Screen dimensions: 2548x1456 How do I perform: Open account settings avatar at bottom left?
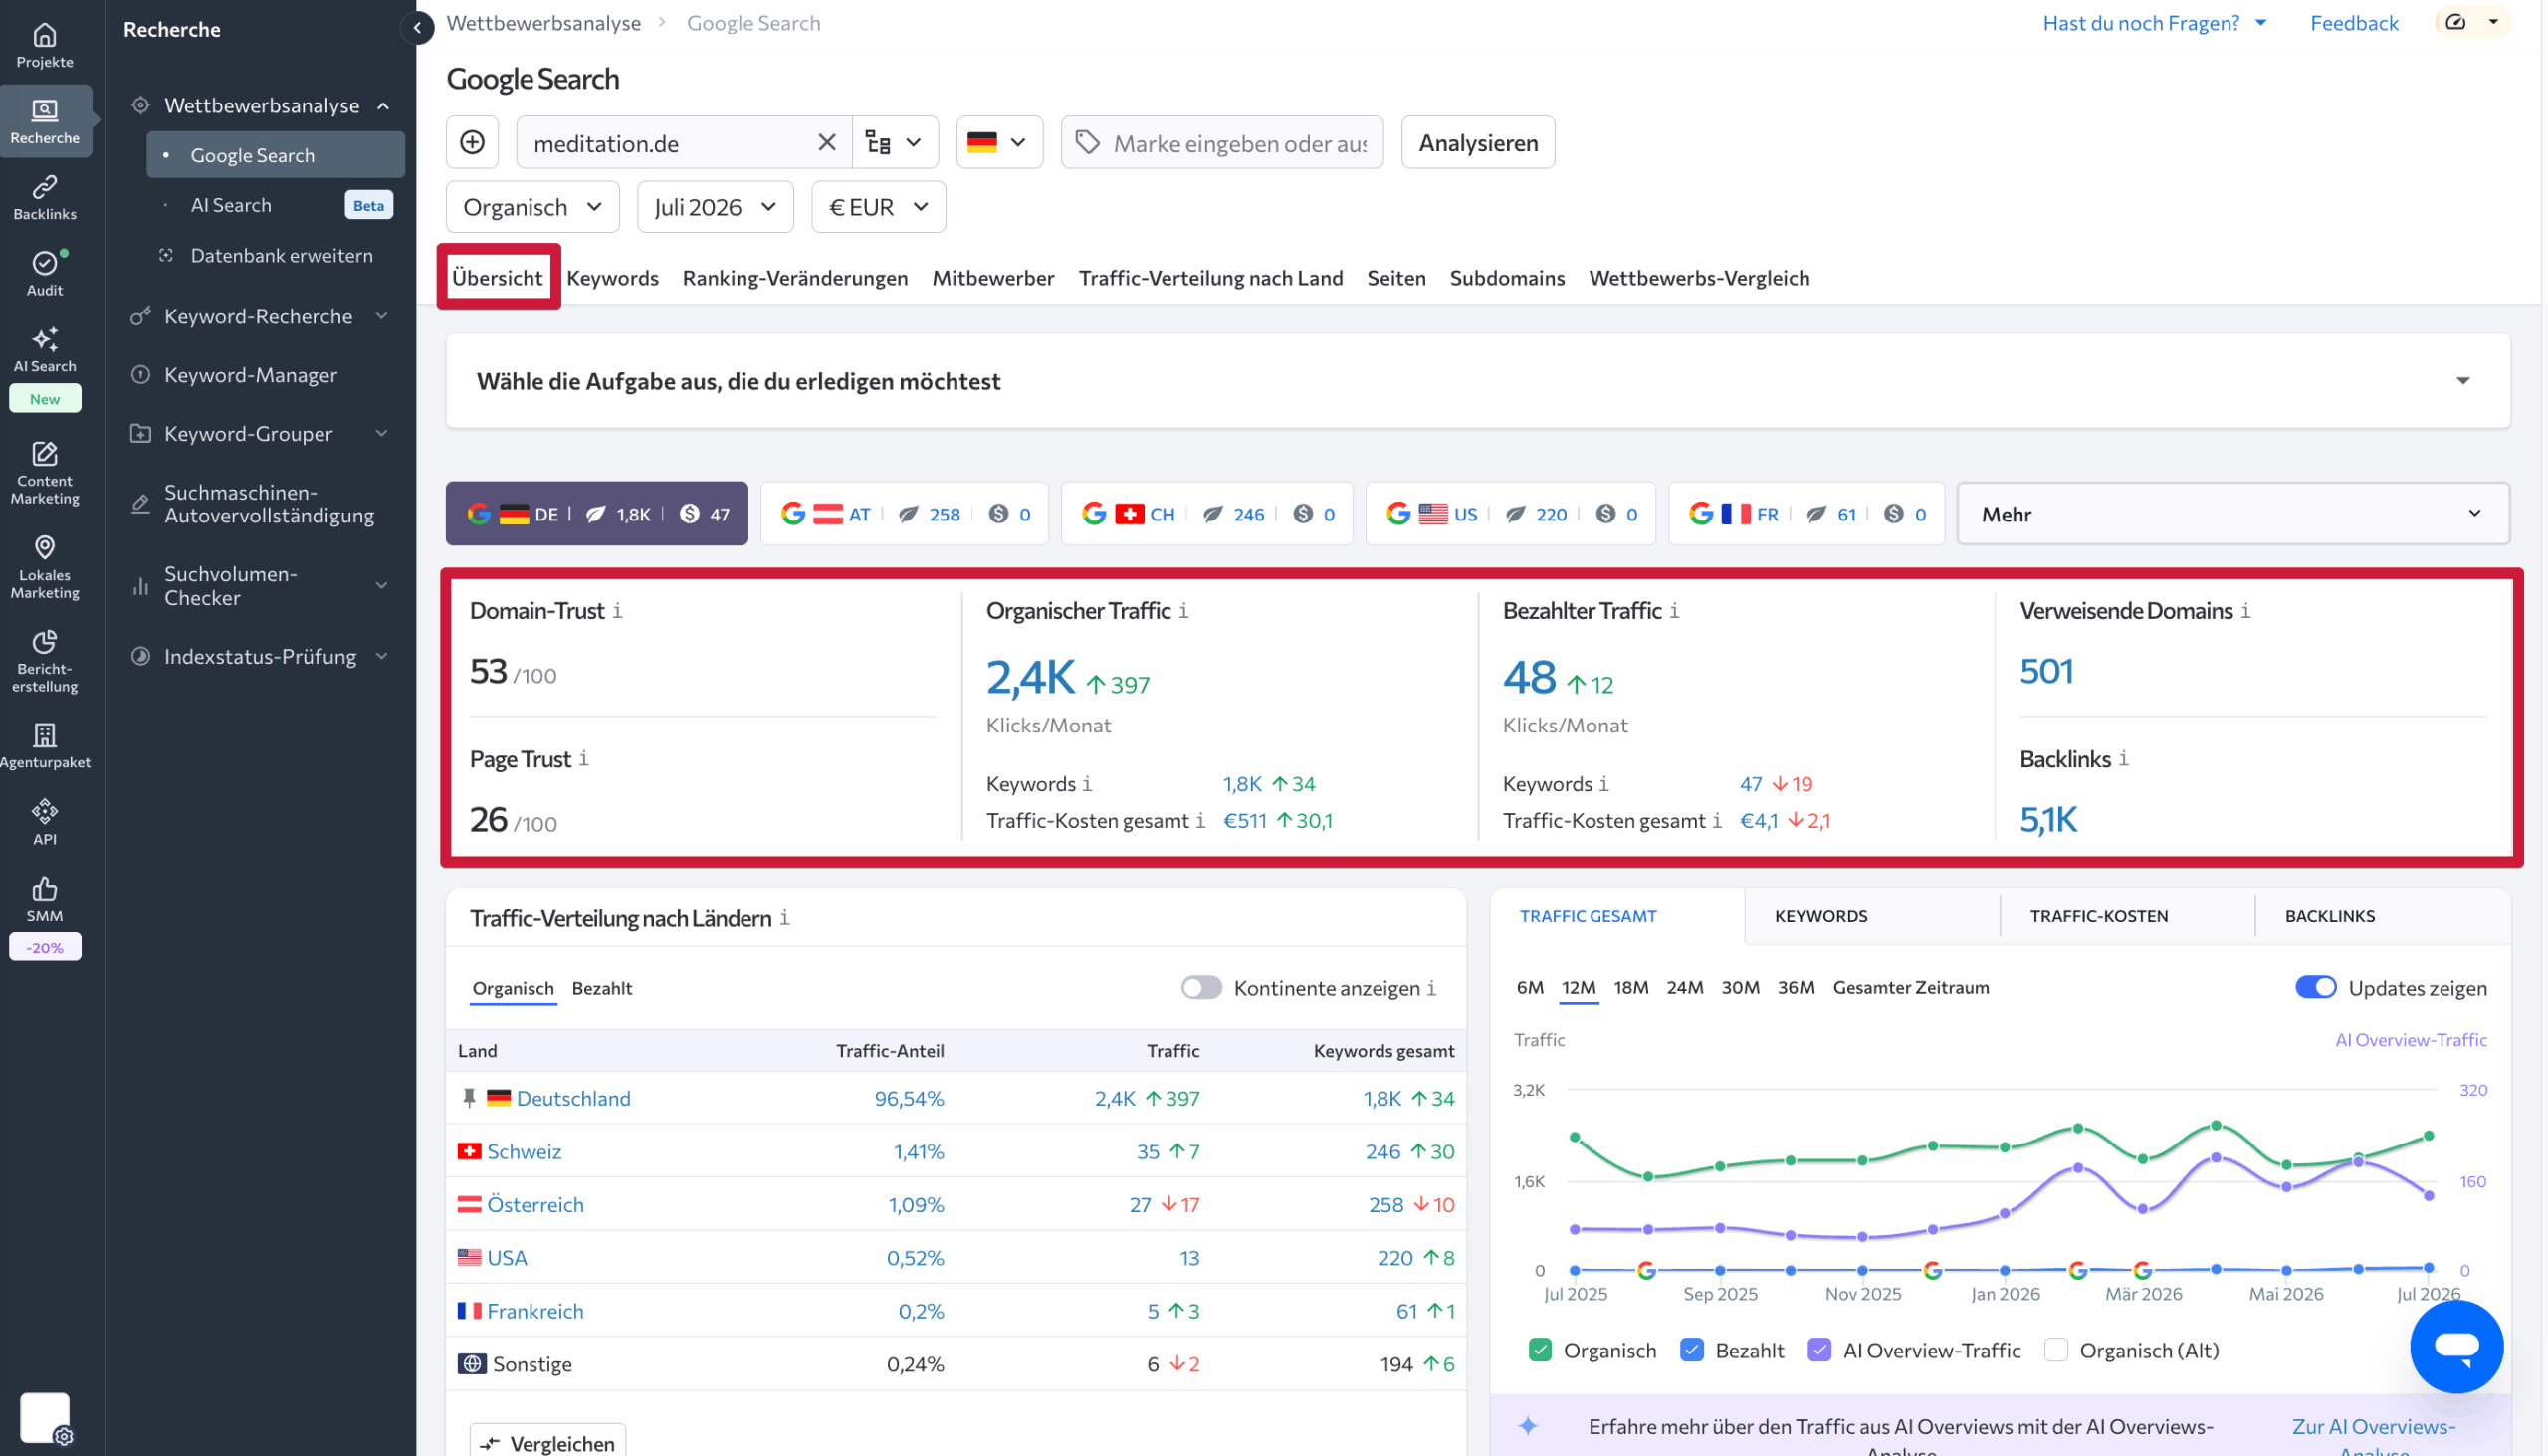click(45, 1418)
